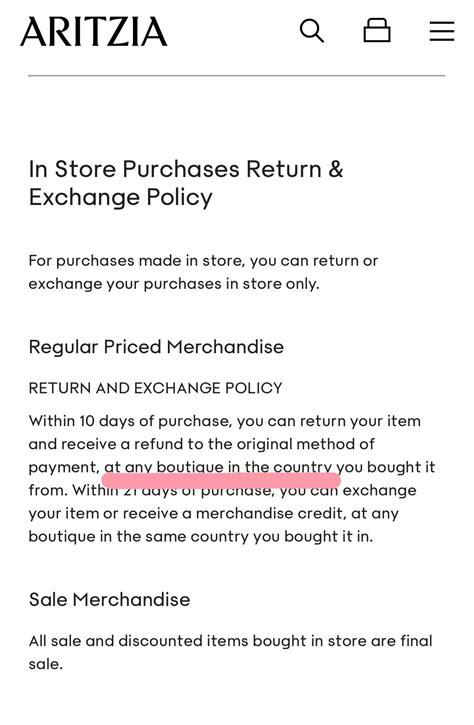Open the shopping bag icon
Image resolution: width=474 pixels, height=725 pixels.
point(377,31)
